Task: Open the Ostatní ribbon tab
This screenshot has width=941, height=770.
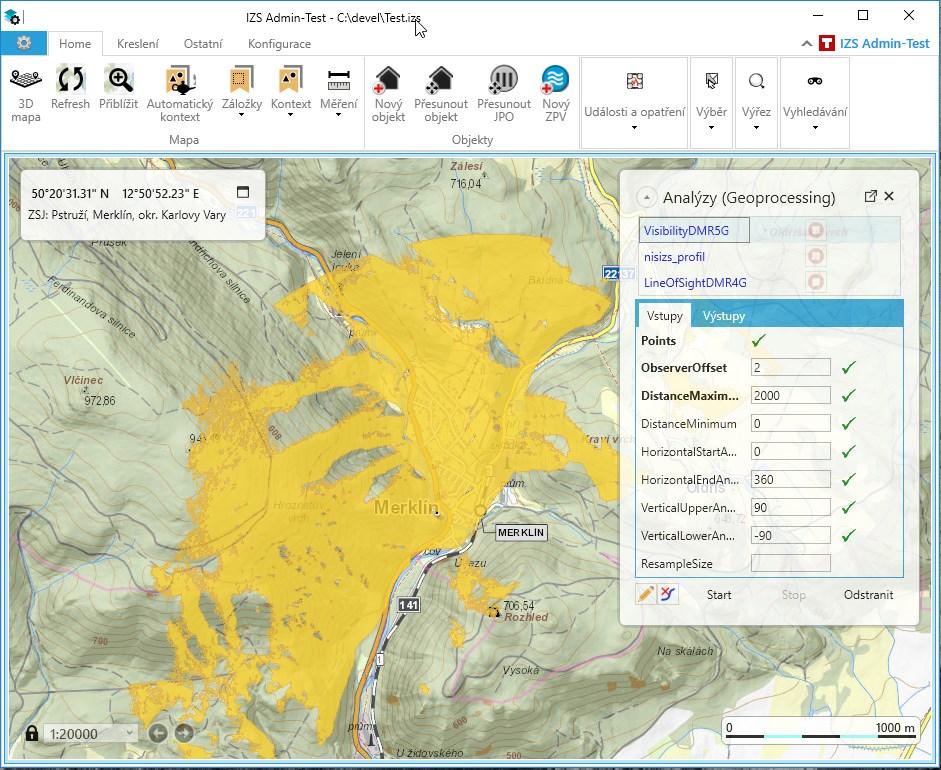Action: click(x=203, y=44)
